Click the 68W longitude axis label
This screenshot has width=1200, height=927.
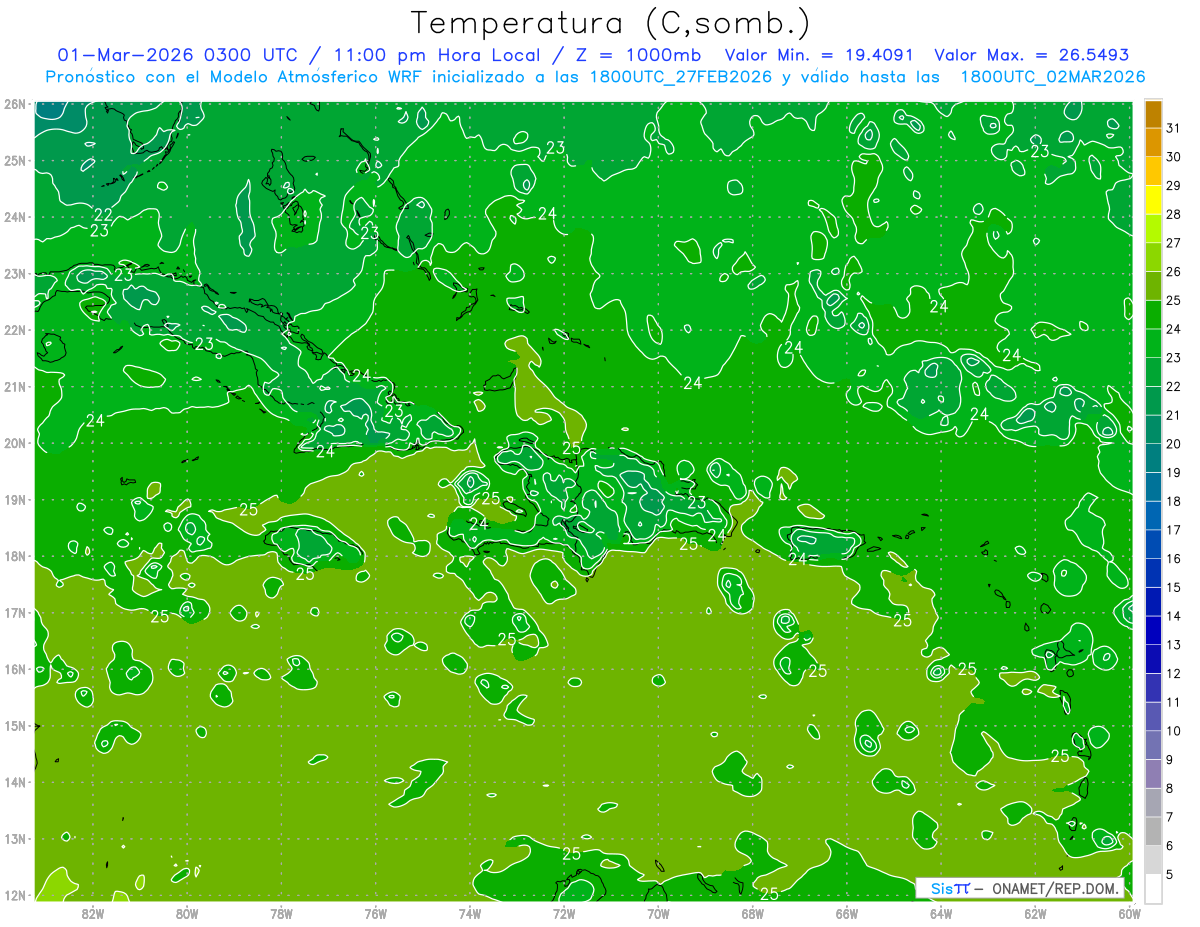pos(752,913)
